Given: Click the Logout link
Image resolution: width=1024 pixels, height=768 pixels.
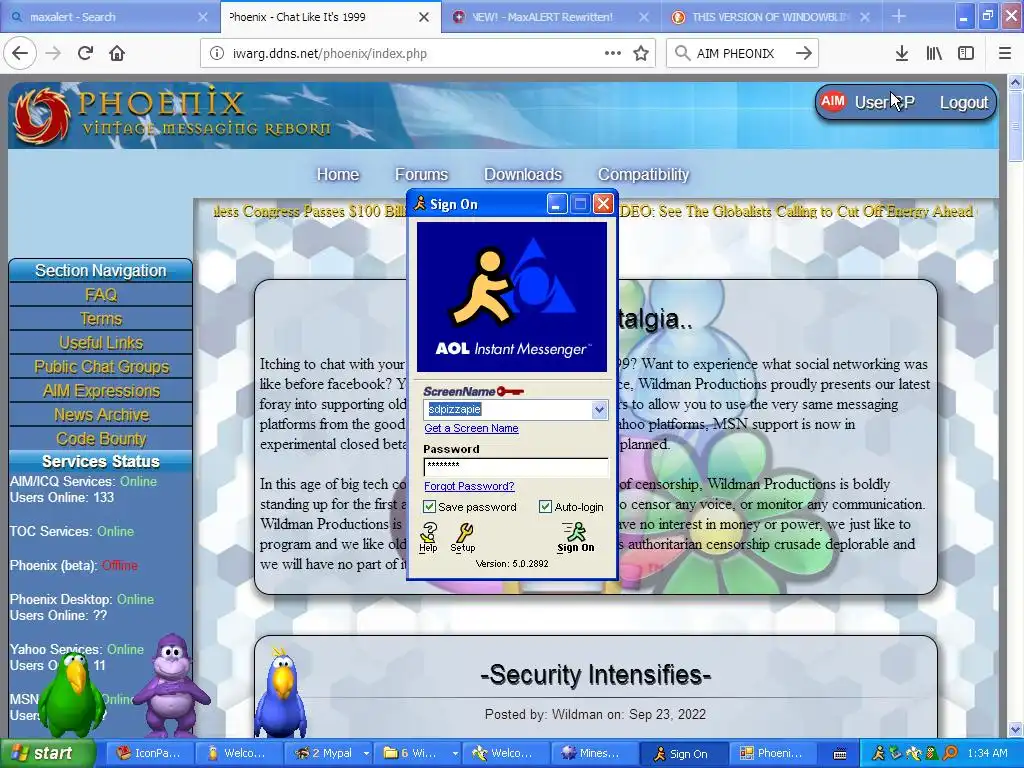Looking at the screenshot, I should pyautogui.click(x=964, y=103).
